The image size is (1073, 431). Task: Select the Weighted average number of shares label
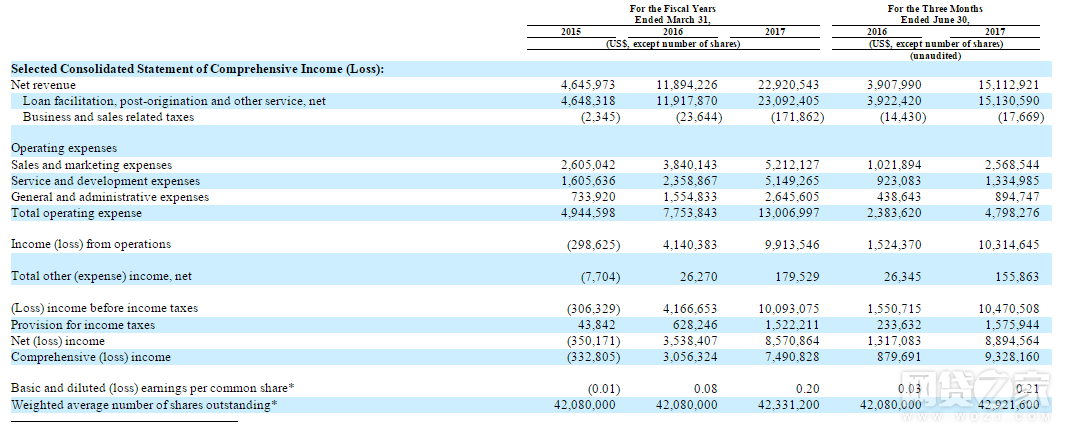click(x=144, y=405)
